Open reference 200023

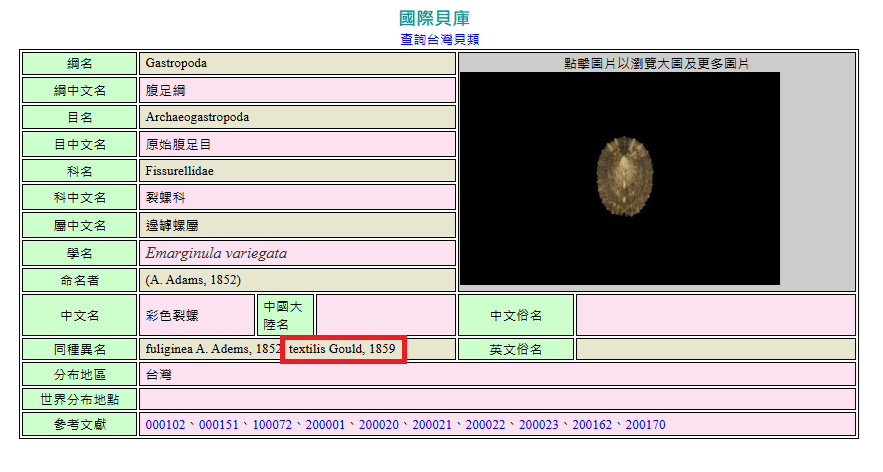click(538, 425)
